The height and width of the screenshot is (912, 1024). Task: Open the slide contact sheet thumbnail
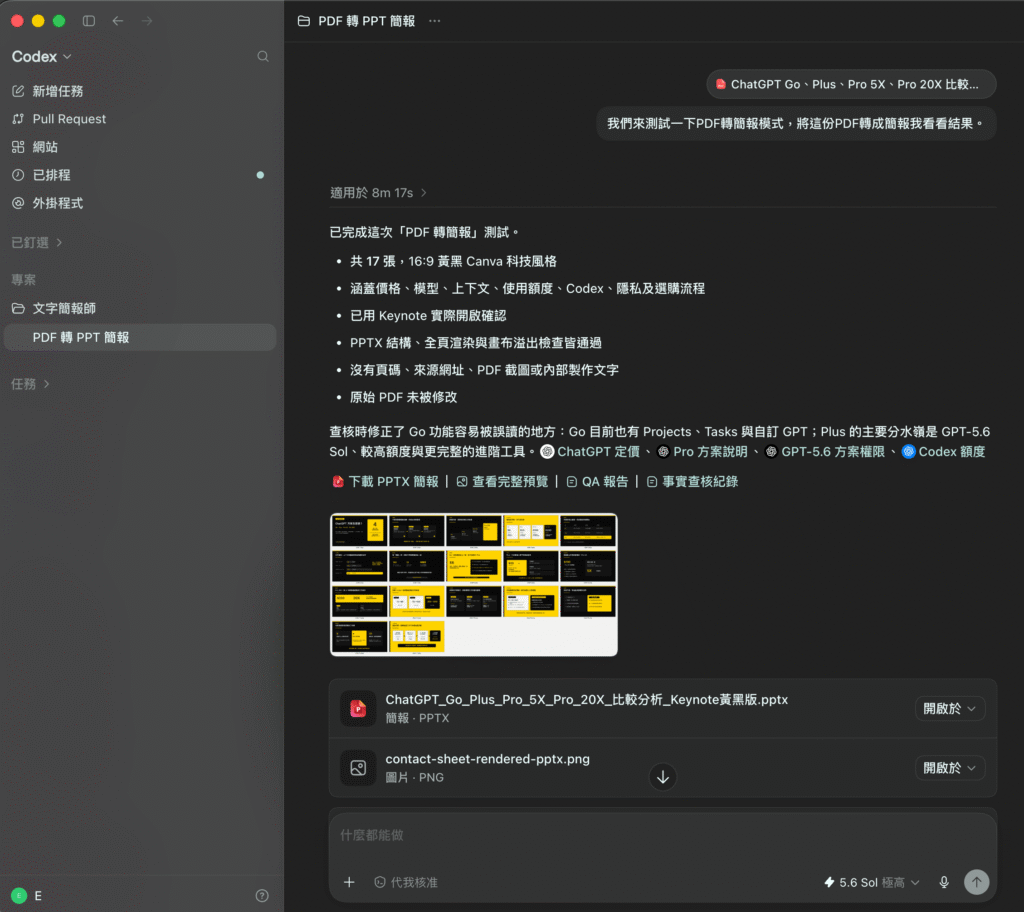pos(473,585)
